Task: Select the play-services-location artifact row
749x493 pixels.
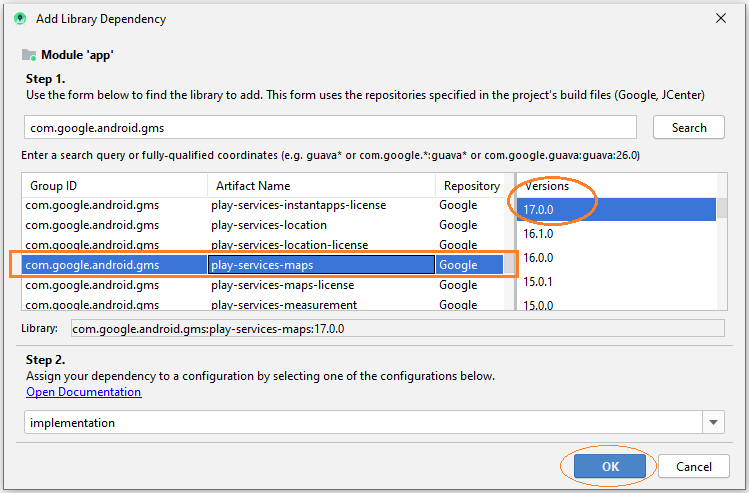Action: pyautogui.click(x=263, y=225)
